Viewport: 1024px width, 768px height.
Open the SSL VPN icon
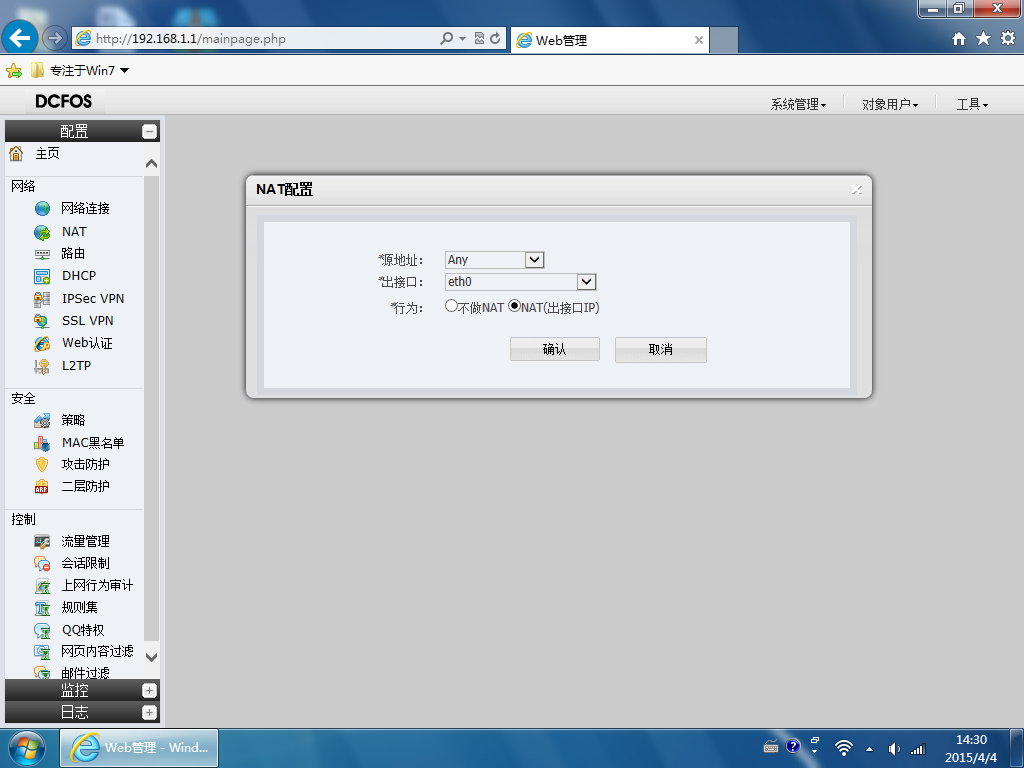tap(42, 321)
